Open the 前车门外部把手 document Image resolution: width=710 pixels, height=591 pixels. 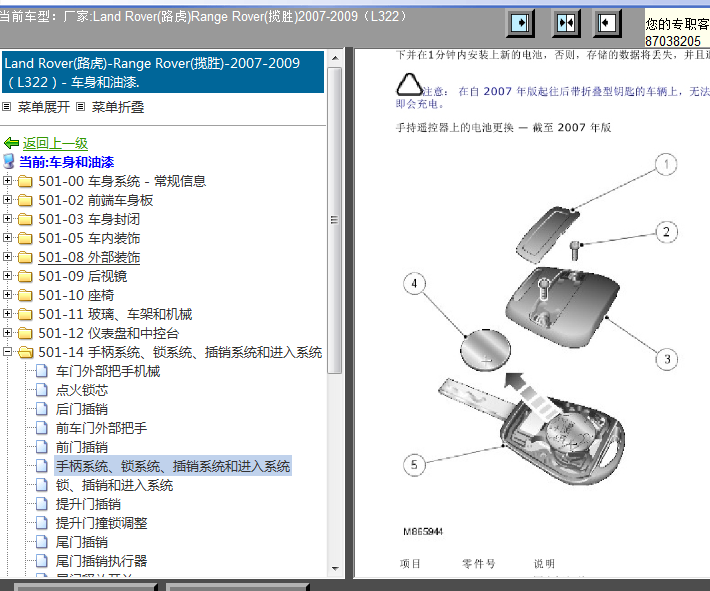pos(101,428)
